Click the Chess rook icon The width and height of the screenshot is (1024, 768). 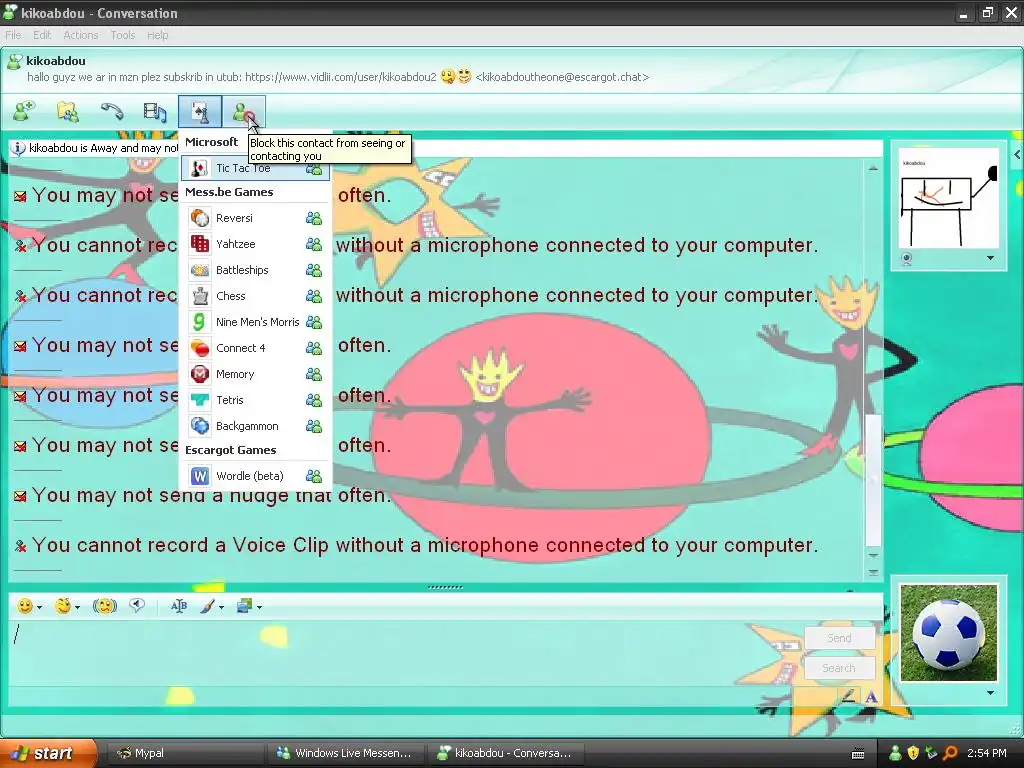pyautogui.click(x=200, y=296)
